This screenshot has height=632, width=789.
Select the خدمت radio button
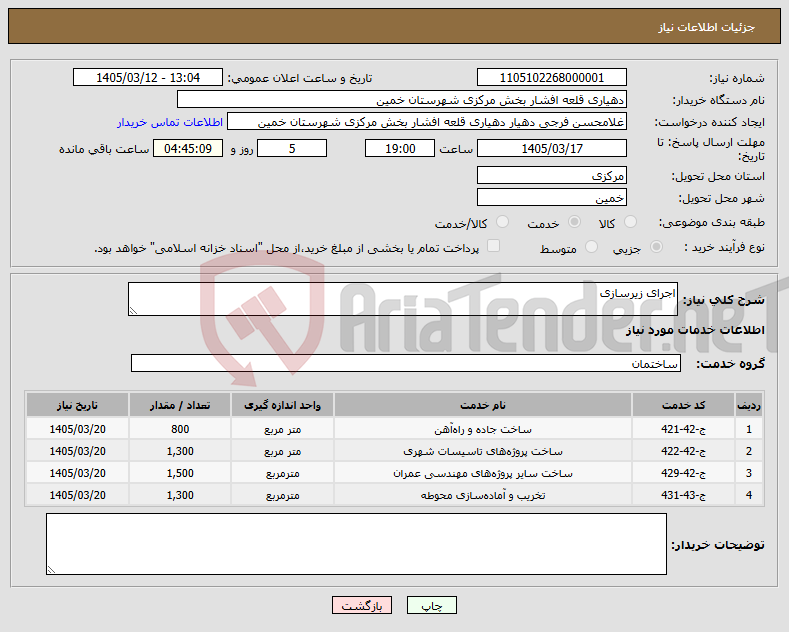(x=574, y=222)
